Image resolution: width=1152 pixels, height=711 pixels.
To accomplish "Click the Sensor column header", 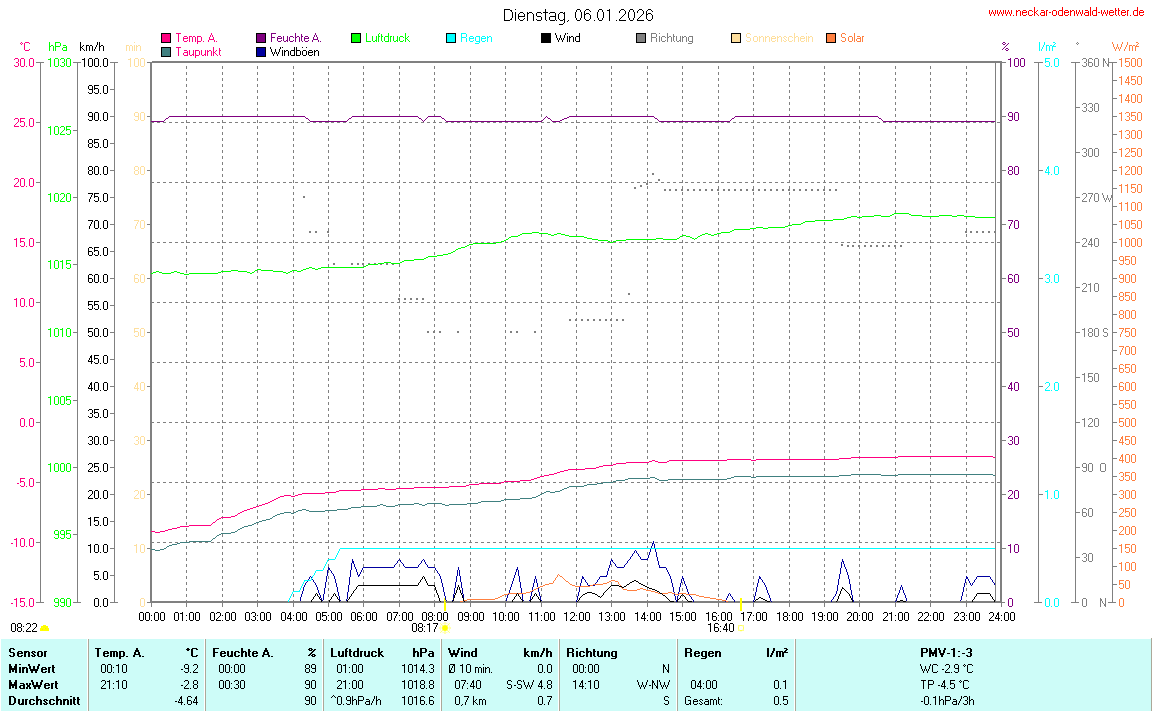I will [x=27, y=653].
